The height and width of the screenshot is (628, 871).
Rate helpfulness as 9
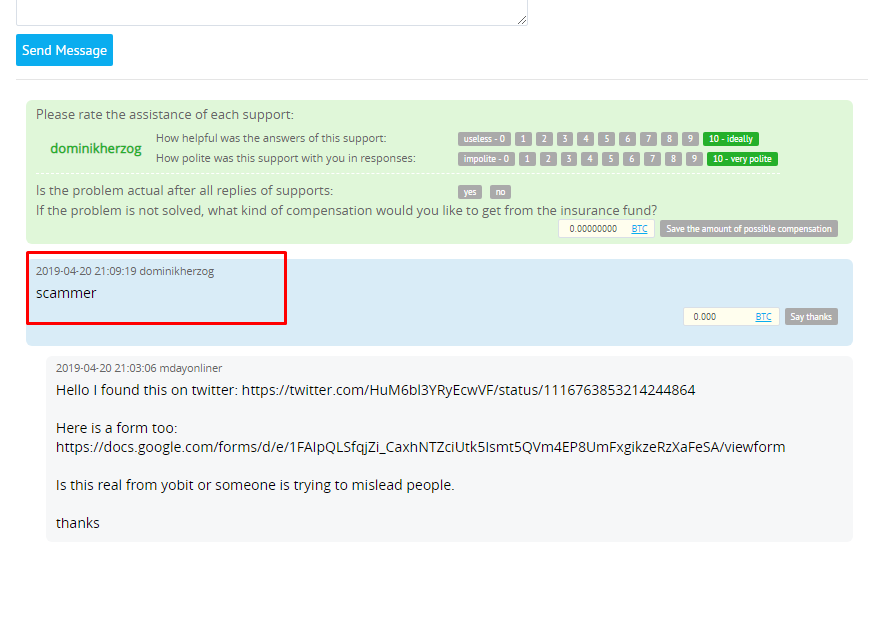[x=690, y=139]
